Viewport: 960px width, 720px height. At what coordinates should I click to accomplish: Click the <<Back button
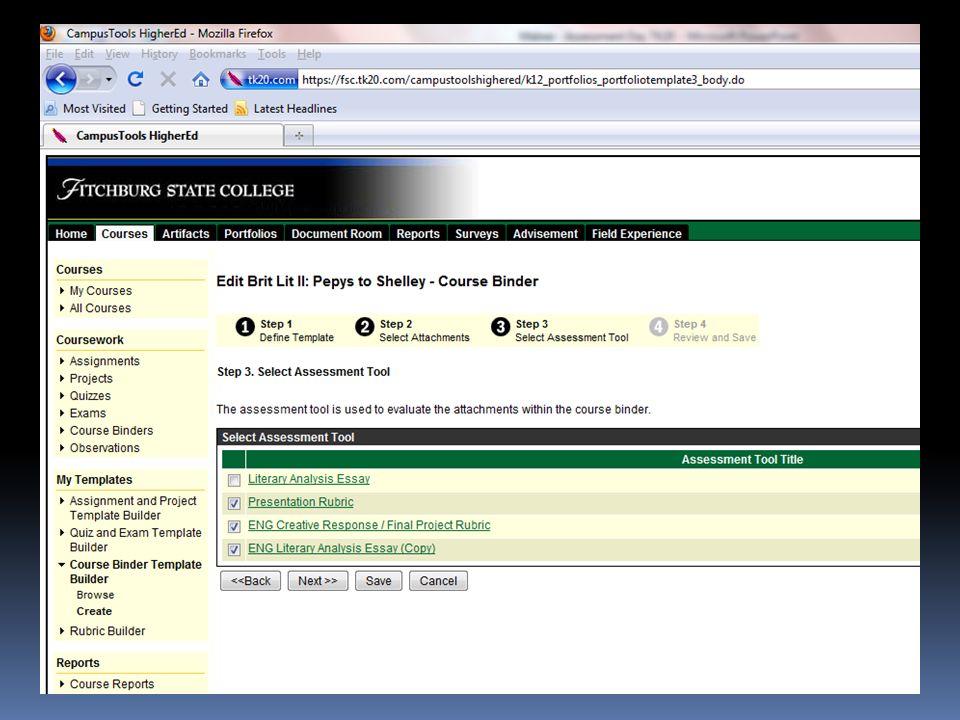(x=250, y=581)
